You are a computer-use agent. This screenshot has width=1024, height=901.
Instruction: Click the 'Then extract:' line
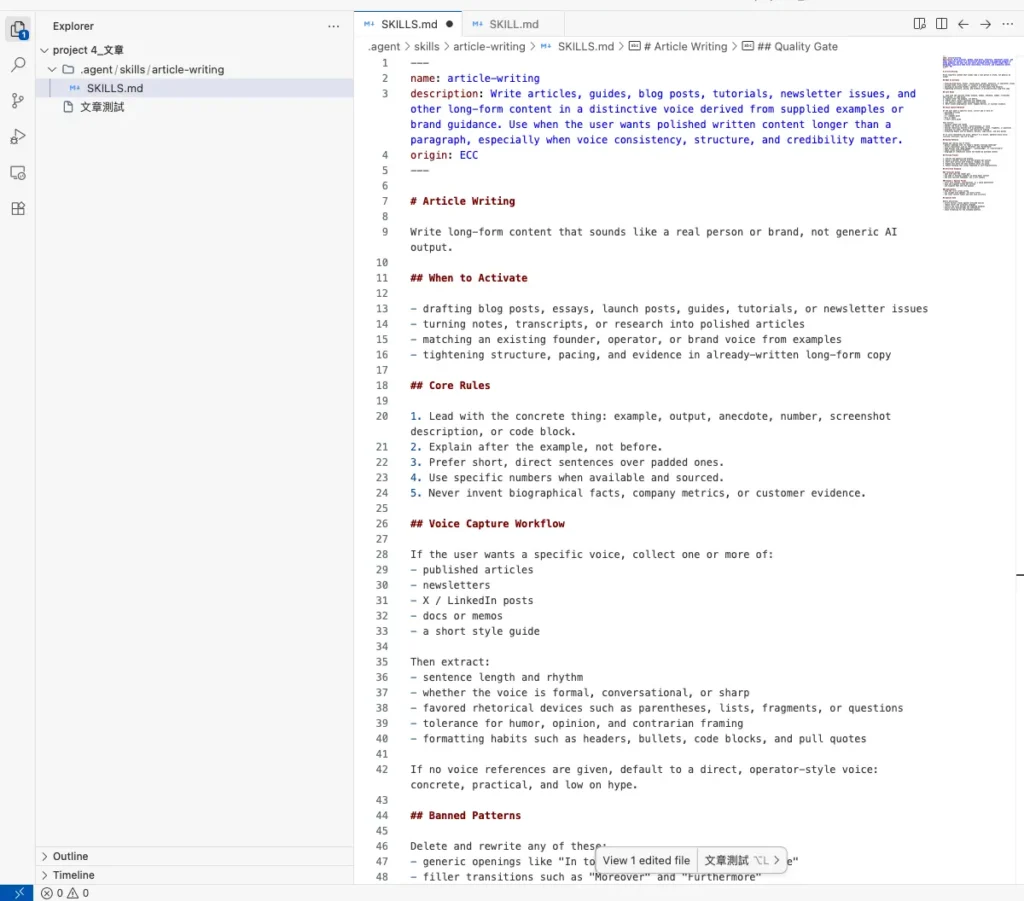(449, 662)
